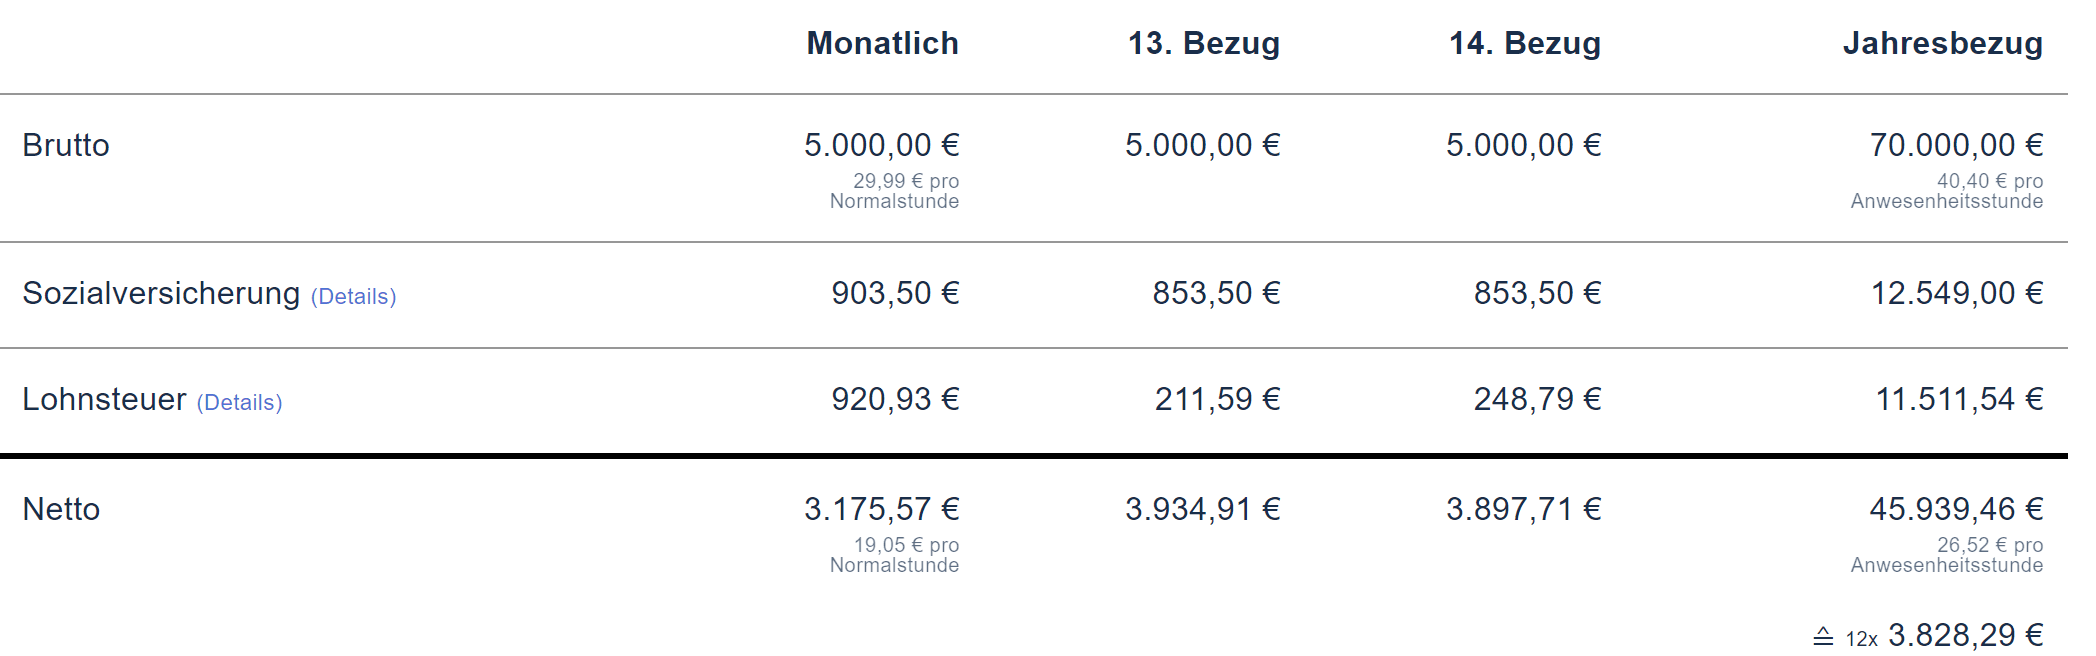Image resolution: width=2096 pixels, height=656 pixels.
Task: Select the monthly net 3.175,57 € value
Action: coord(881,509)
